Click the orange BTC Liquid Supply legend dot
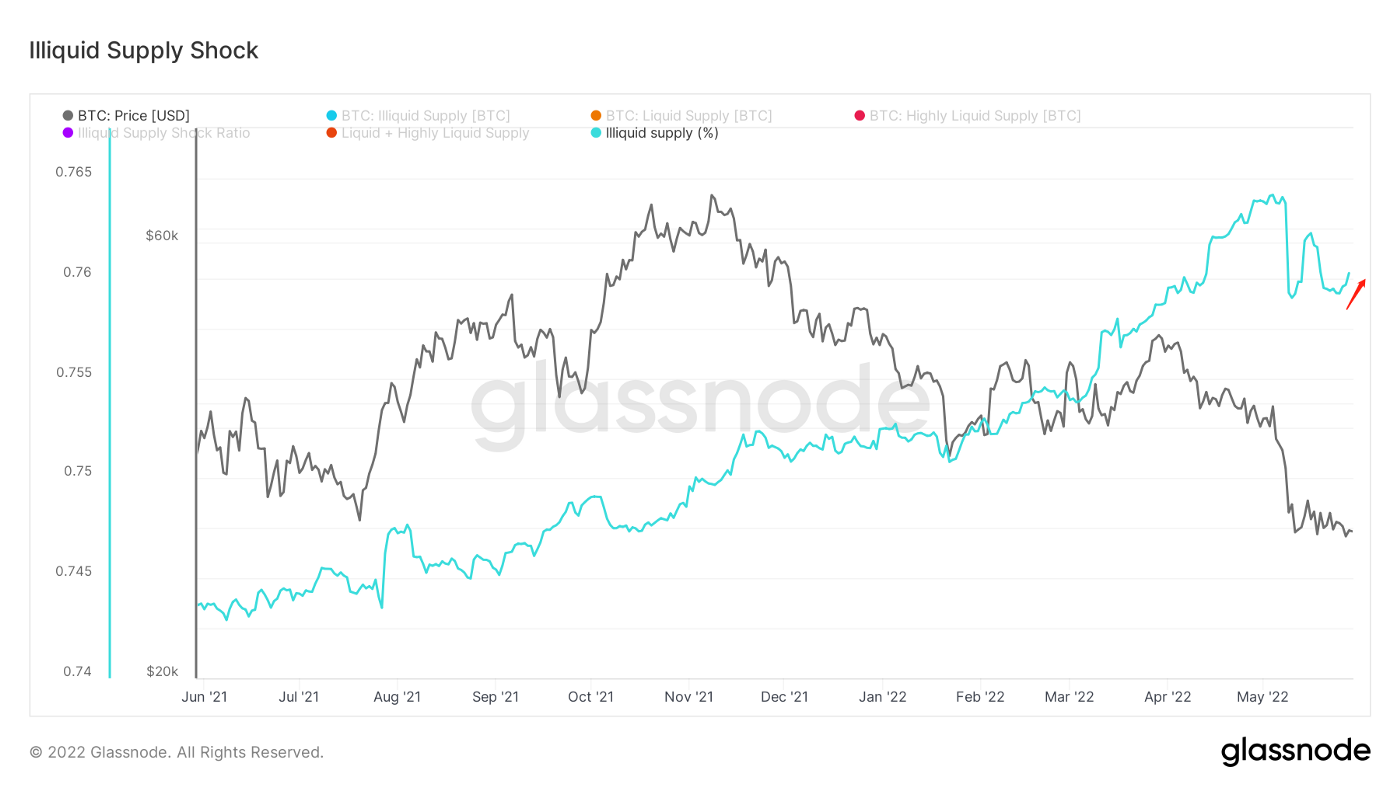1400x787 pixels. 596,116
